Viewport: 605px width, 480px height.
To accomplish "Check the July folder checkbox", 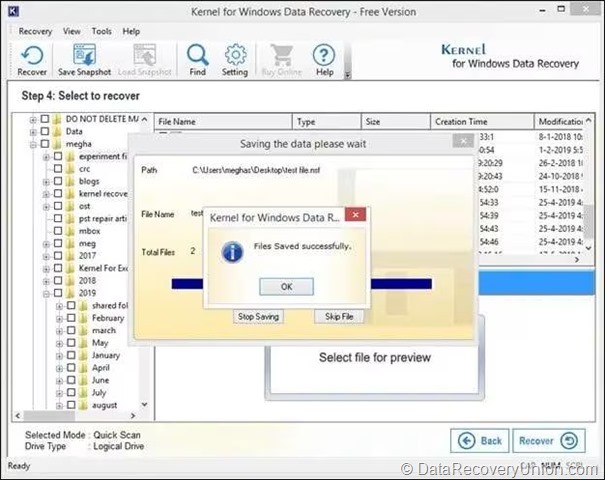I will [71, 392].
